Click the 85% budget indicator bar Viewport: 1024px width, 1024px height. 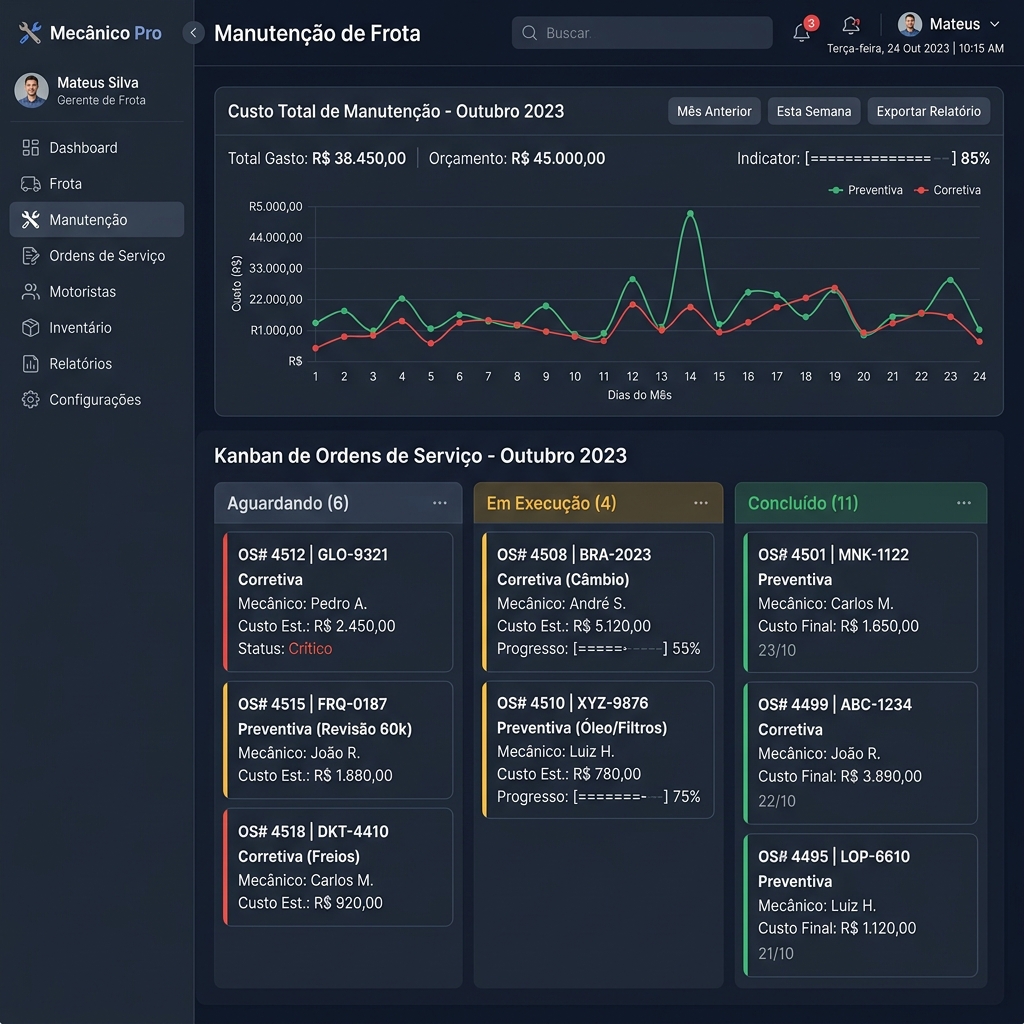(880, 159)
